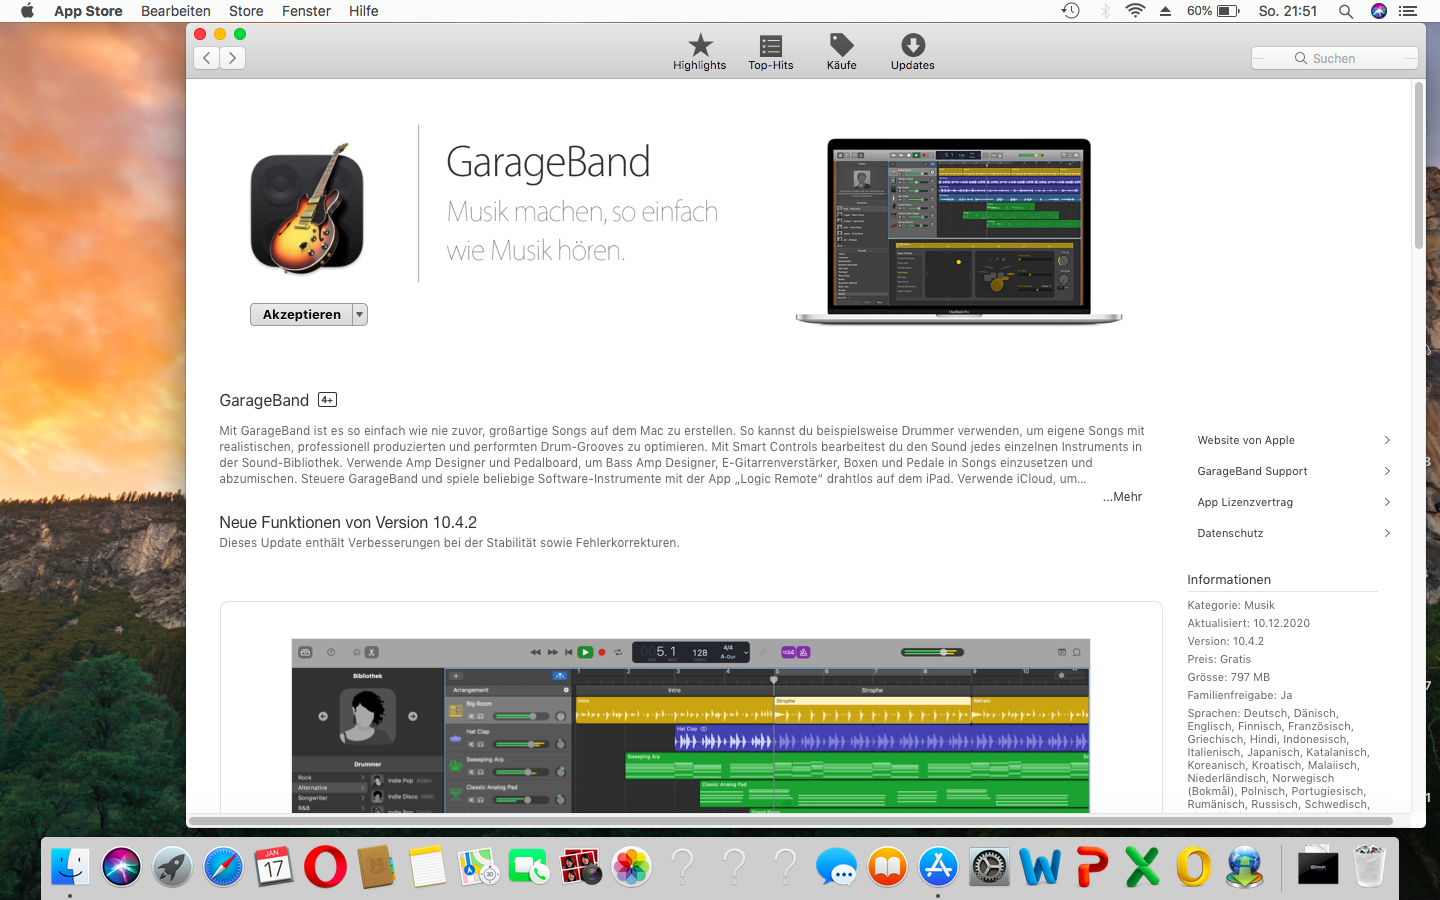Open the Highlights star tab

click(x=700, y=52)
